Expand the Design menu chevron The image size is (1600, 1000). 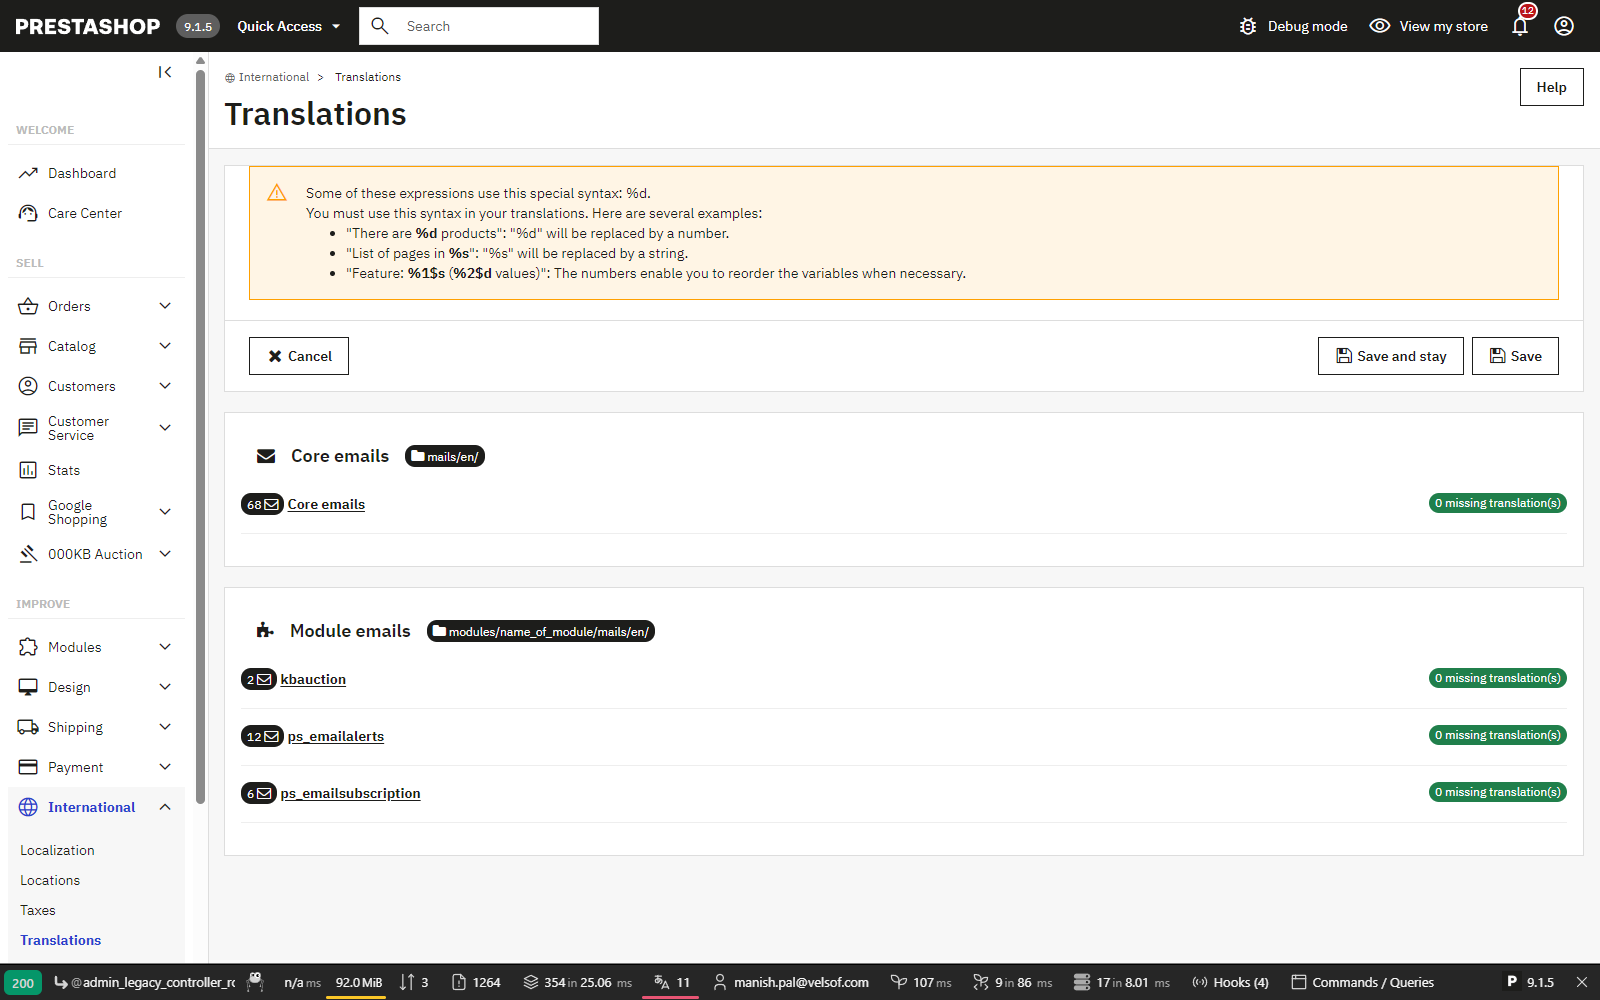(x=165, y=687)
